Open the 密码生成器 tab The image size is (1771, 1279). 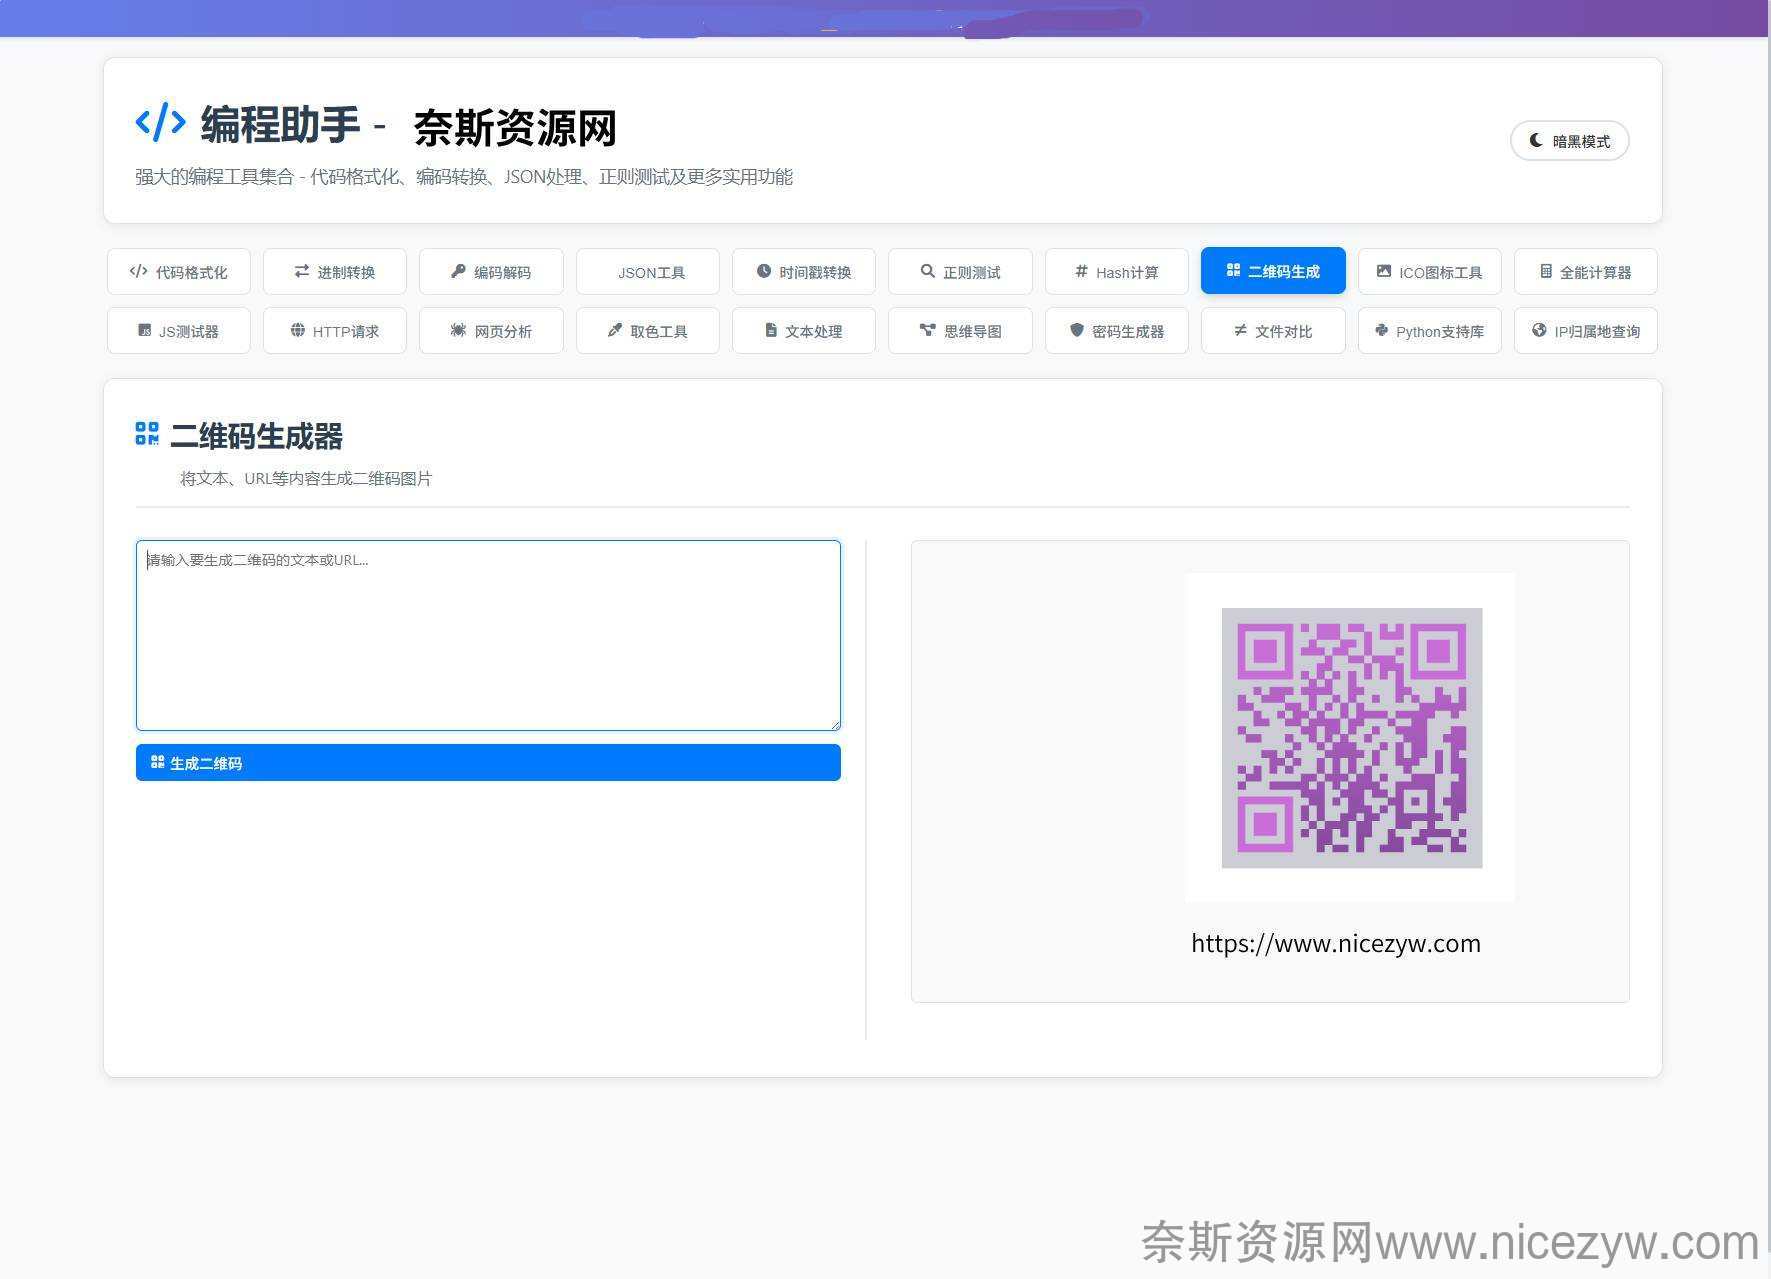point(1117,330)
